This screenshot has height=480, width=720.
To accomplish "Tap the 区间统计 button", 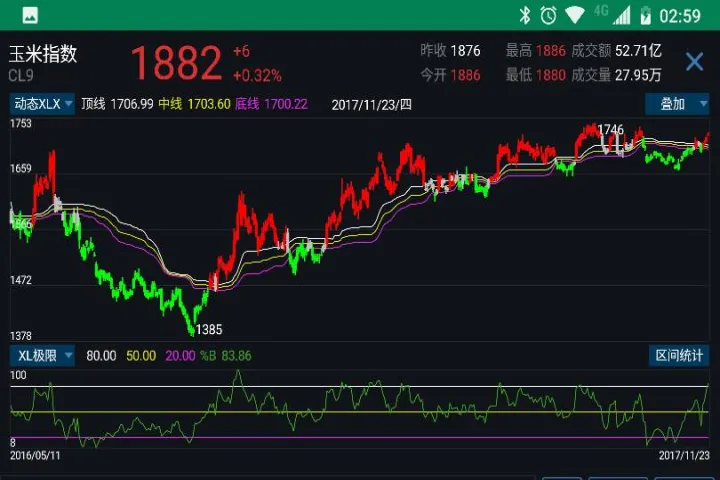I will [x=679, y=356].
